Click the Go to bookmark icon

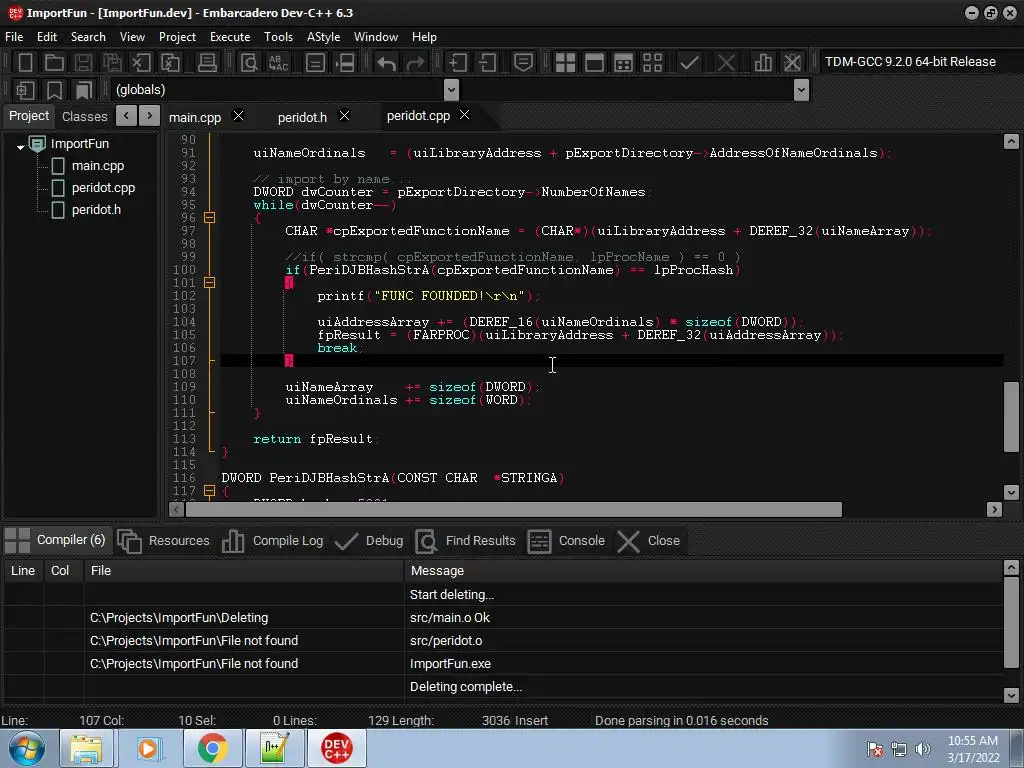[83, 89]
